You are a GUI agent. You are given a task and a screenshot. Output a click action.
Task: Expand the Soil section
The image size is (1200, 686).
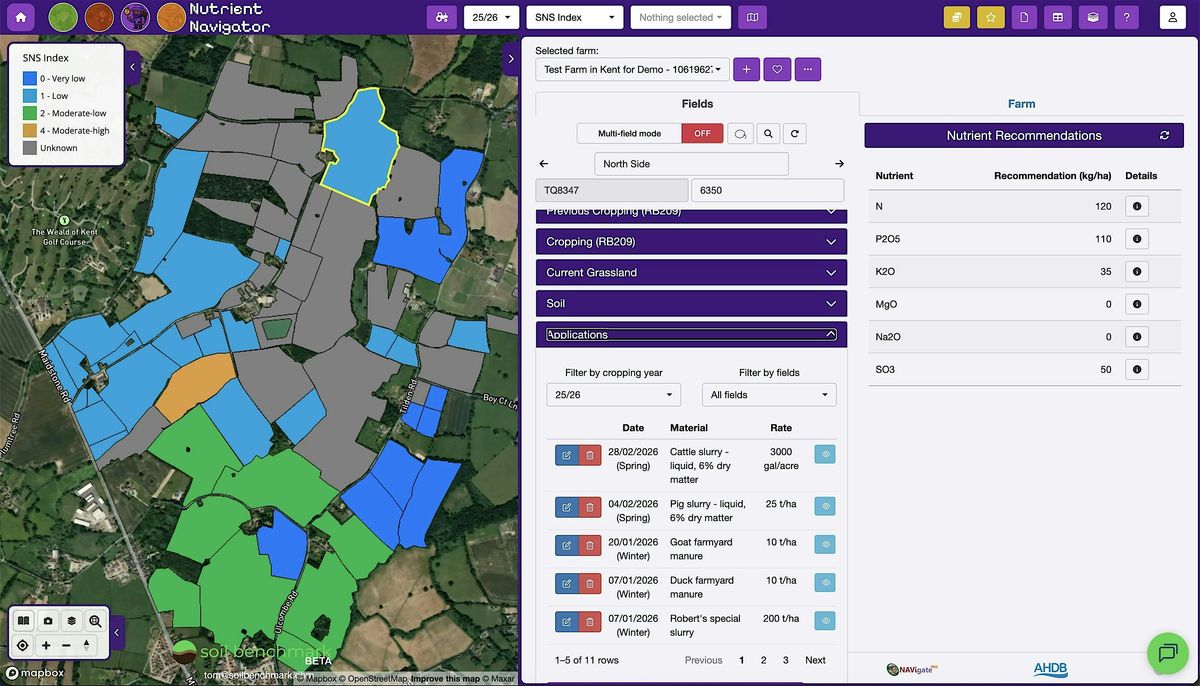tap(691, 303)
